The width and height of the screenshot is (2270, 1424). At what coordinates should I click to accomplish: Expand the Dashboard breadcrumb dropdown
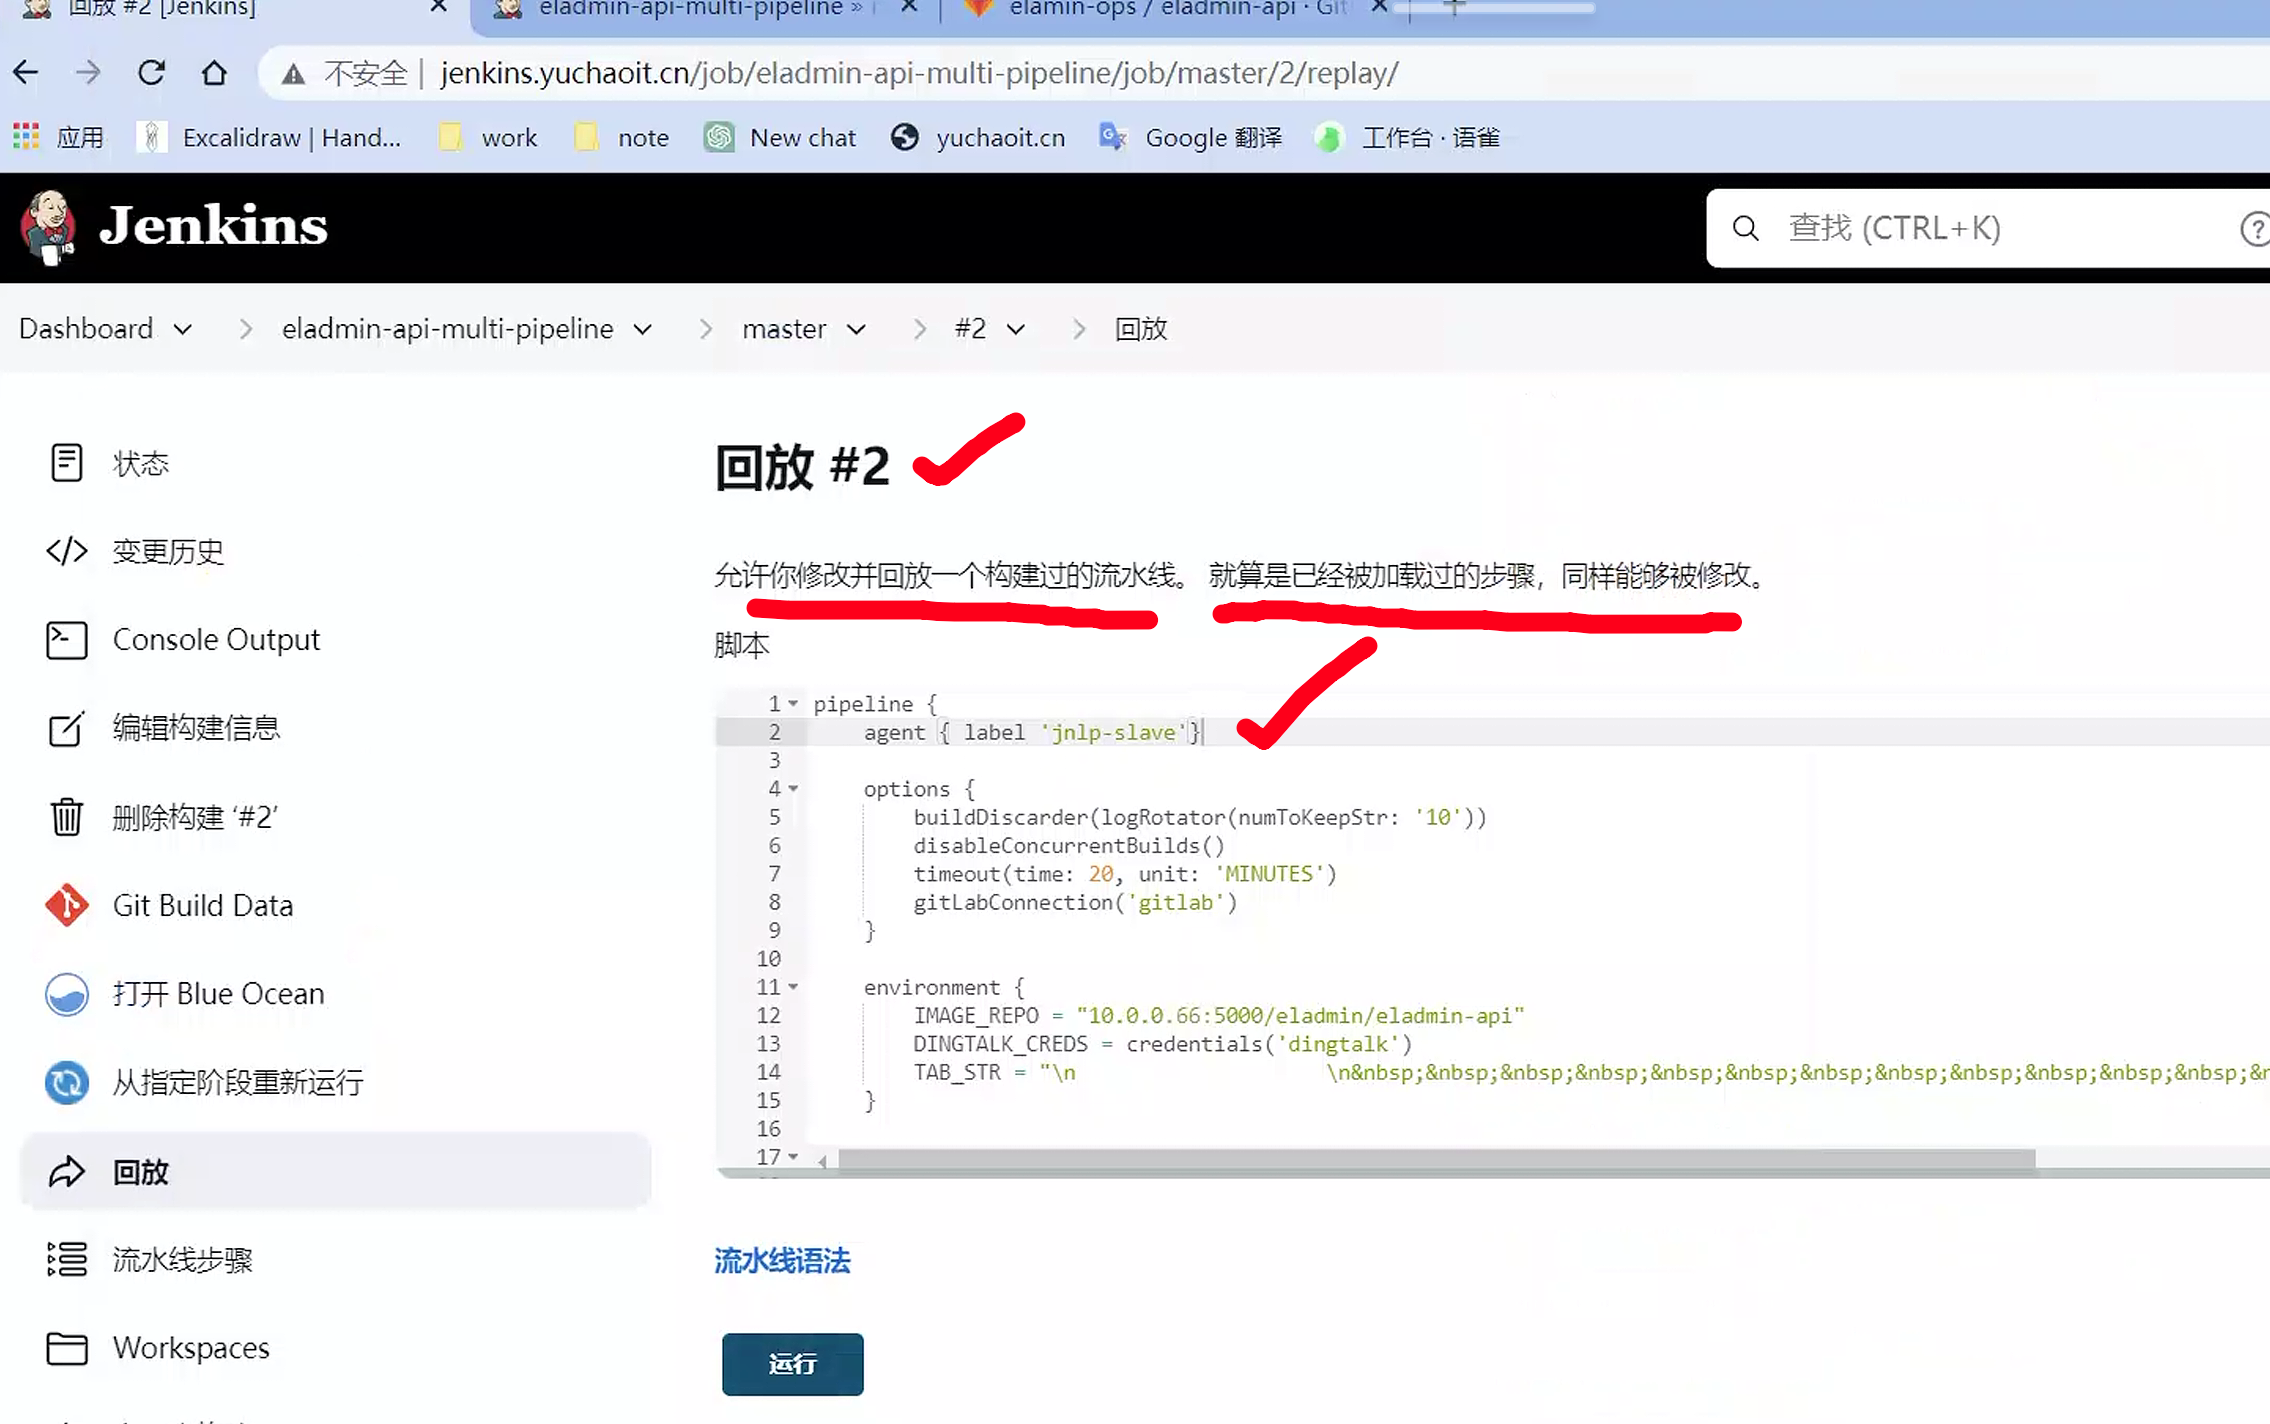click(x=183, y=329)
